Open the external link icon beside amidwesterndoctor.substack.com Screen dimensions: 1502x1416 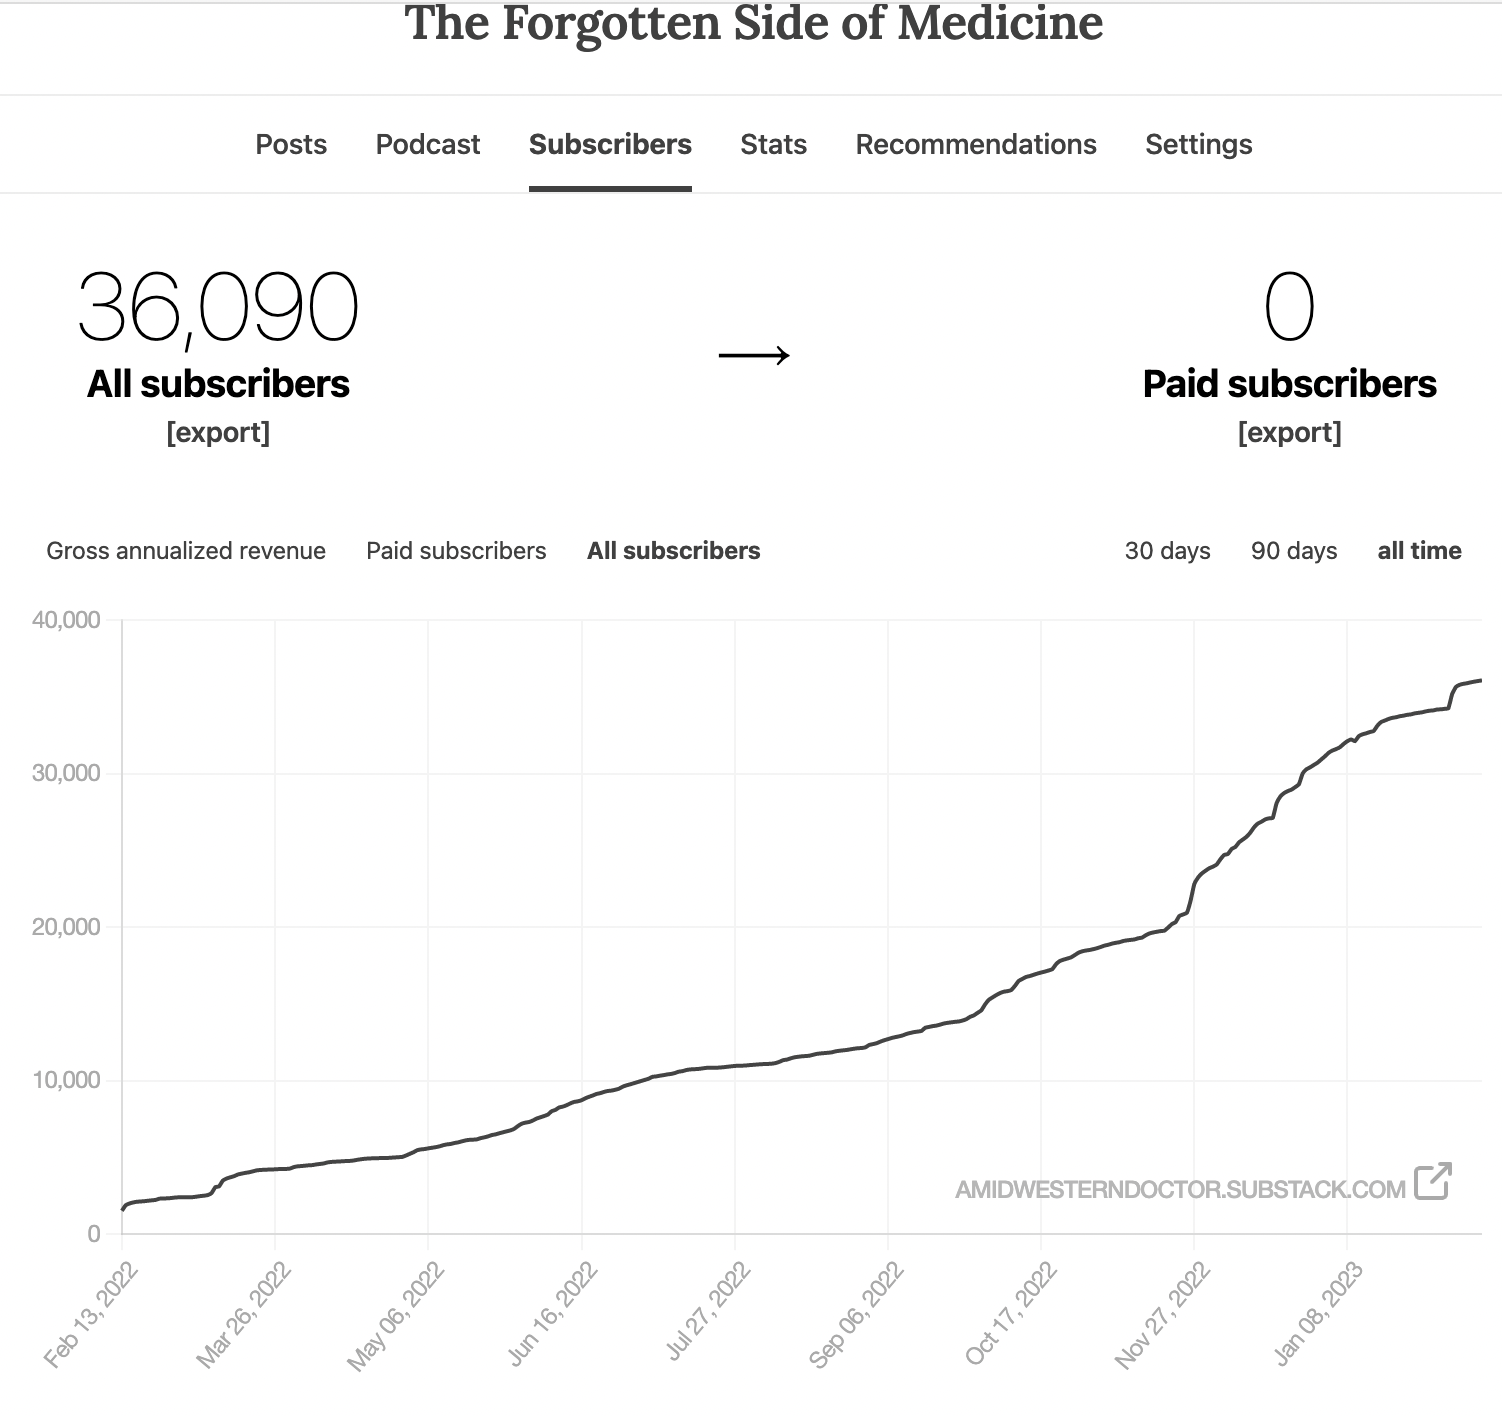[x=1432, y=1181]
